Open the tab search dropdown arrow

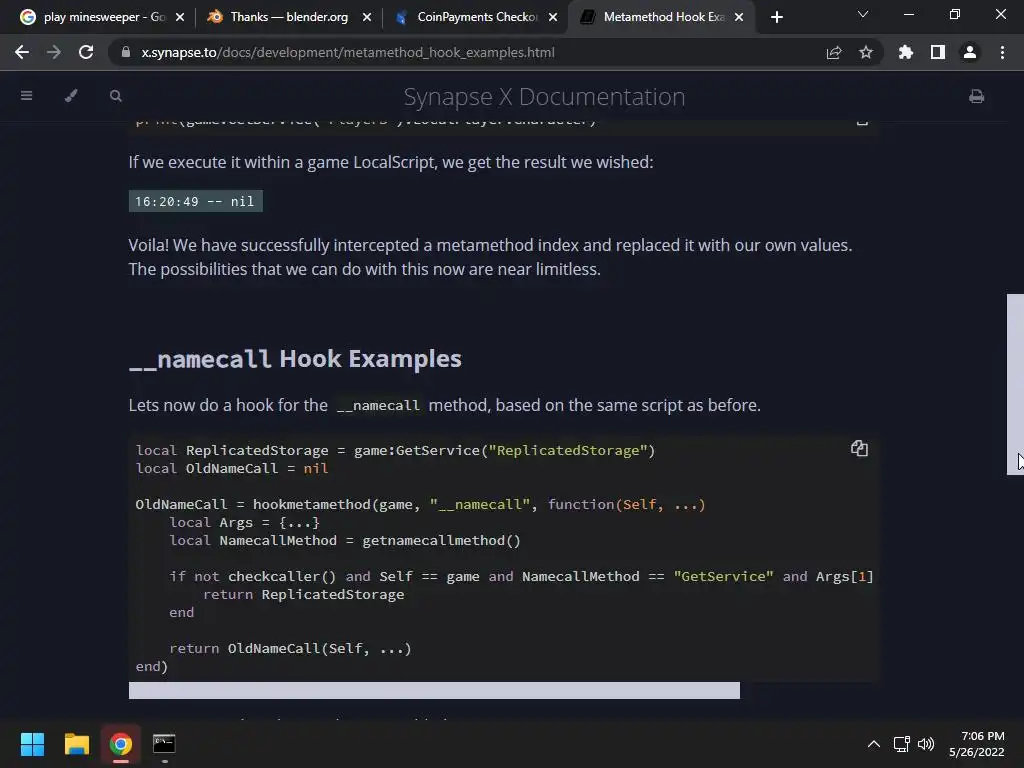(x=863, y=14)
